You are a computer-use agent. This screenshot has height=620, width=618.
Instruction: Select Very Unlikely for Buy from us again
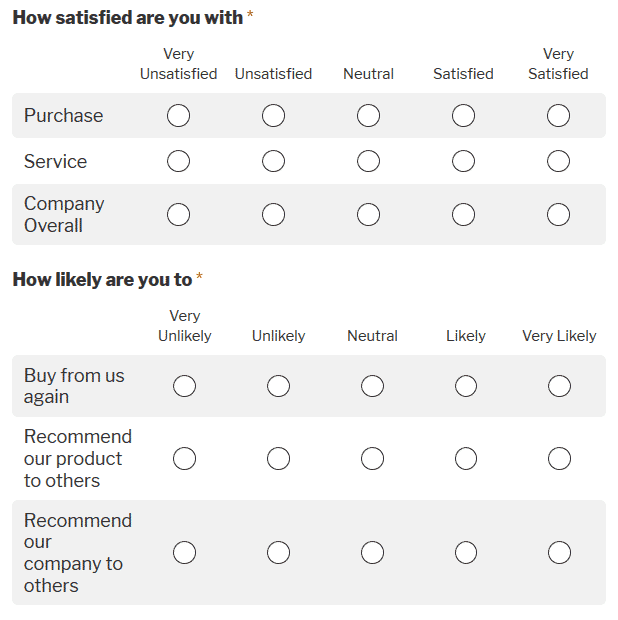[184, 386]
